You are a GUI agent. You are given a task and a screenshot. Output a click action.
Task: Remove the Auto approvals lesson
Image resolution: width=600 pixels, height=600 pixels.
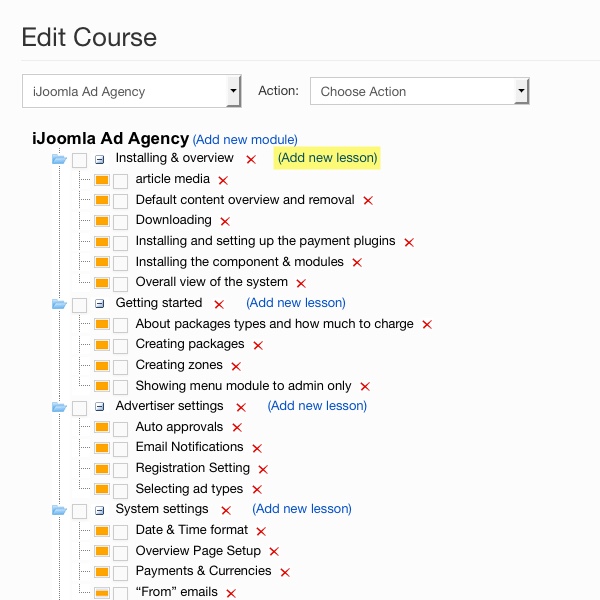[237, 427]
